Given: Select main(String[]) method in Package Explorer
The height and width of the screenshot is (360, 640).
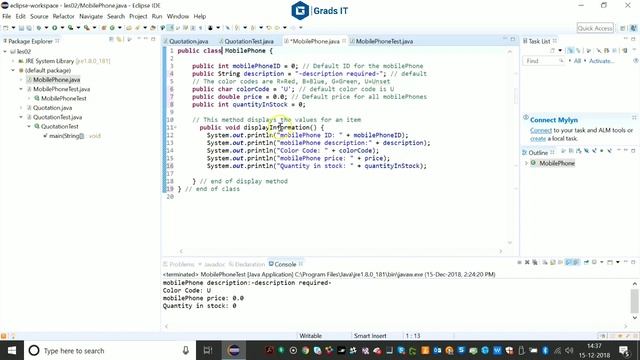Looking at the screenshot, I should point(66,136).
